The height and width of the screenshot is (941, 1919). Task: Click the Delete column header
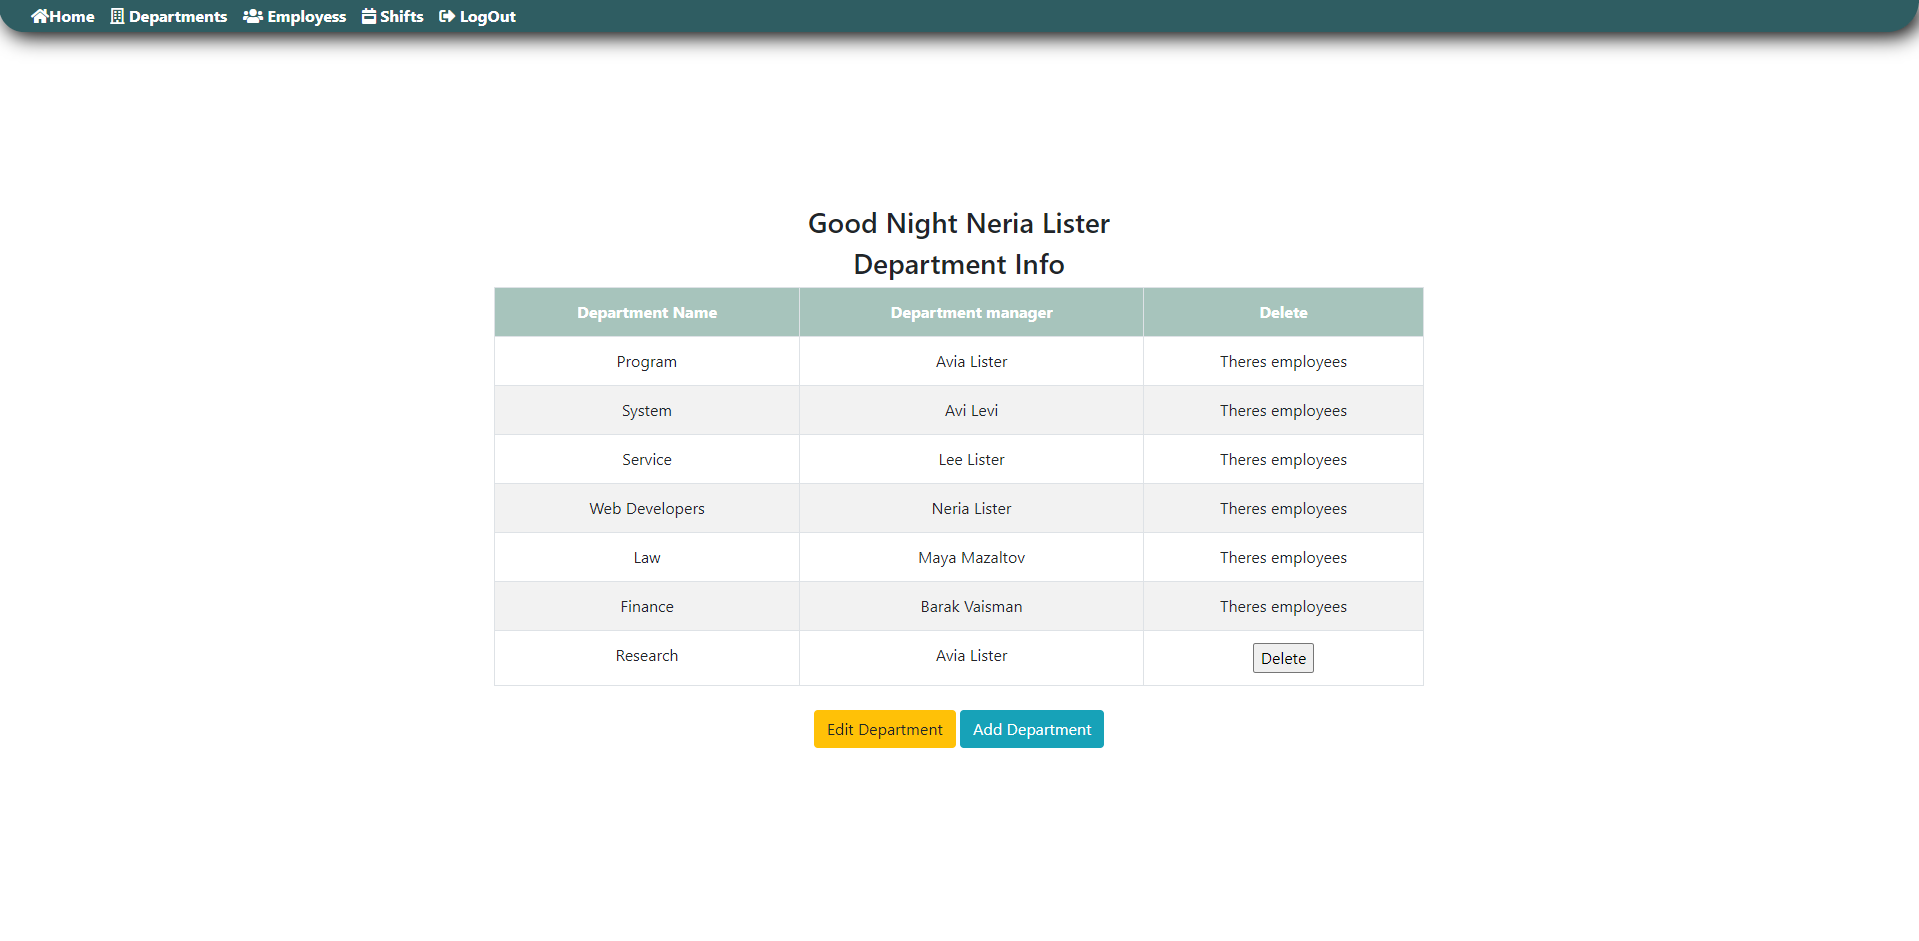(1283, 312)
